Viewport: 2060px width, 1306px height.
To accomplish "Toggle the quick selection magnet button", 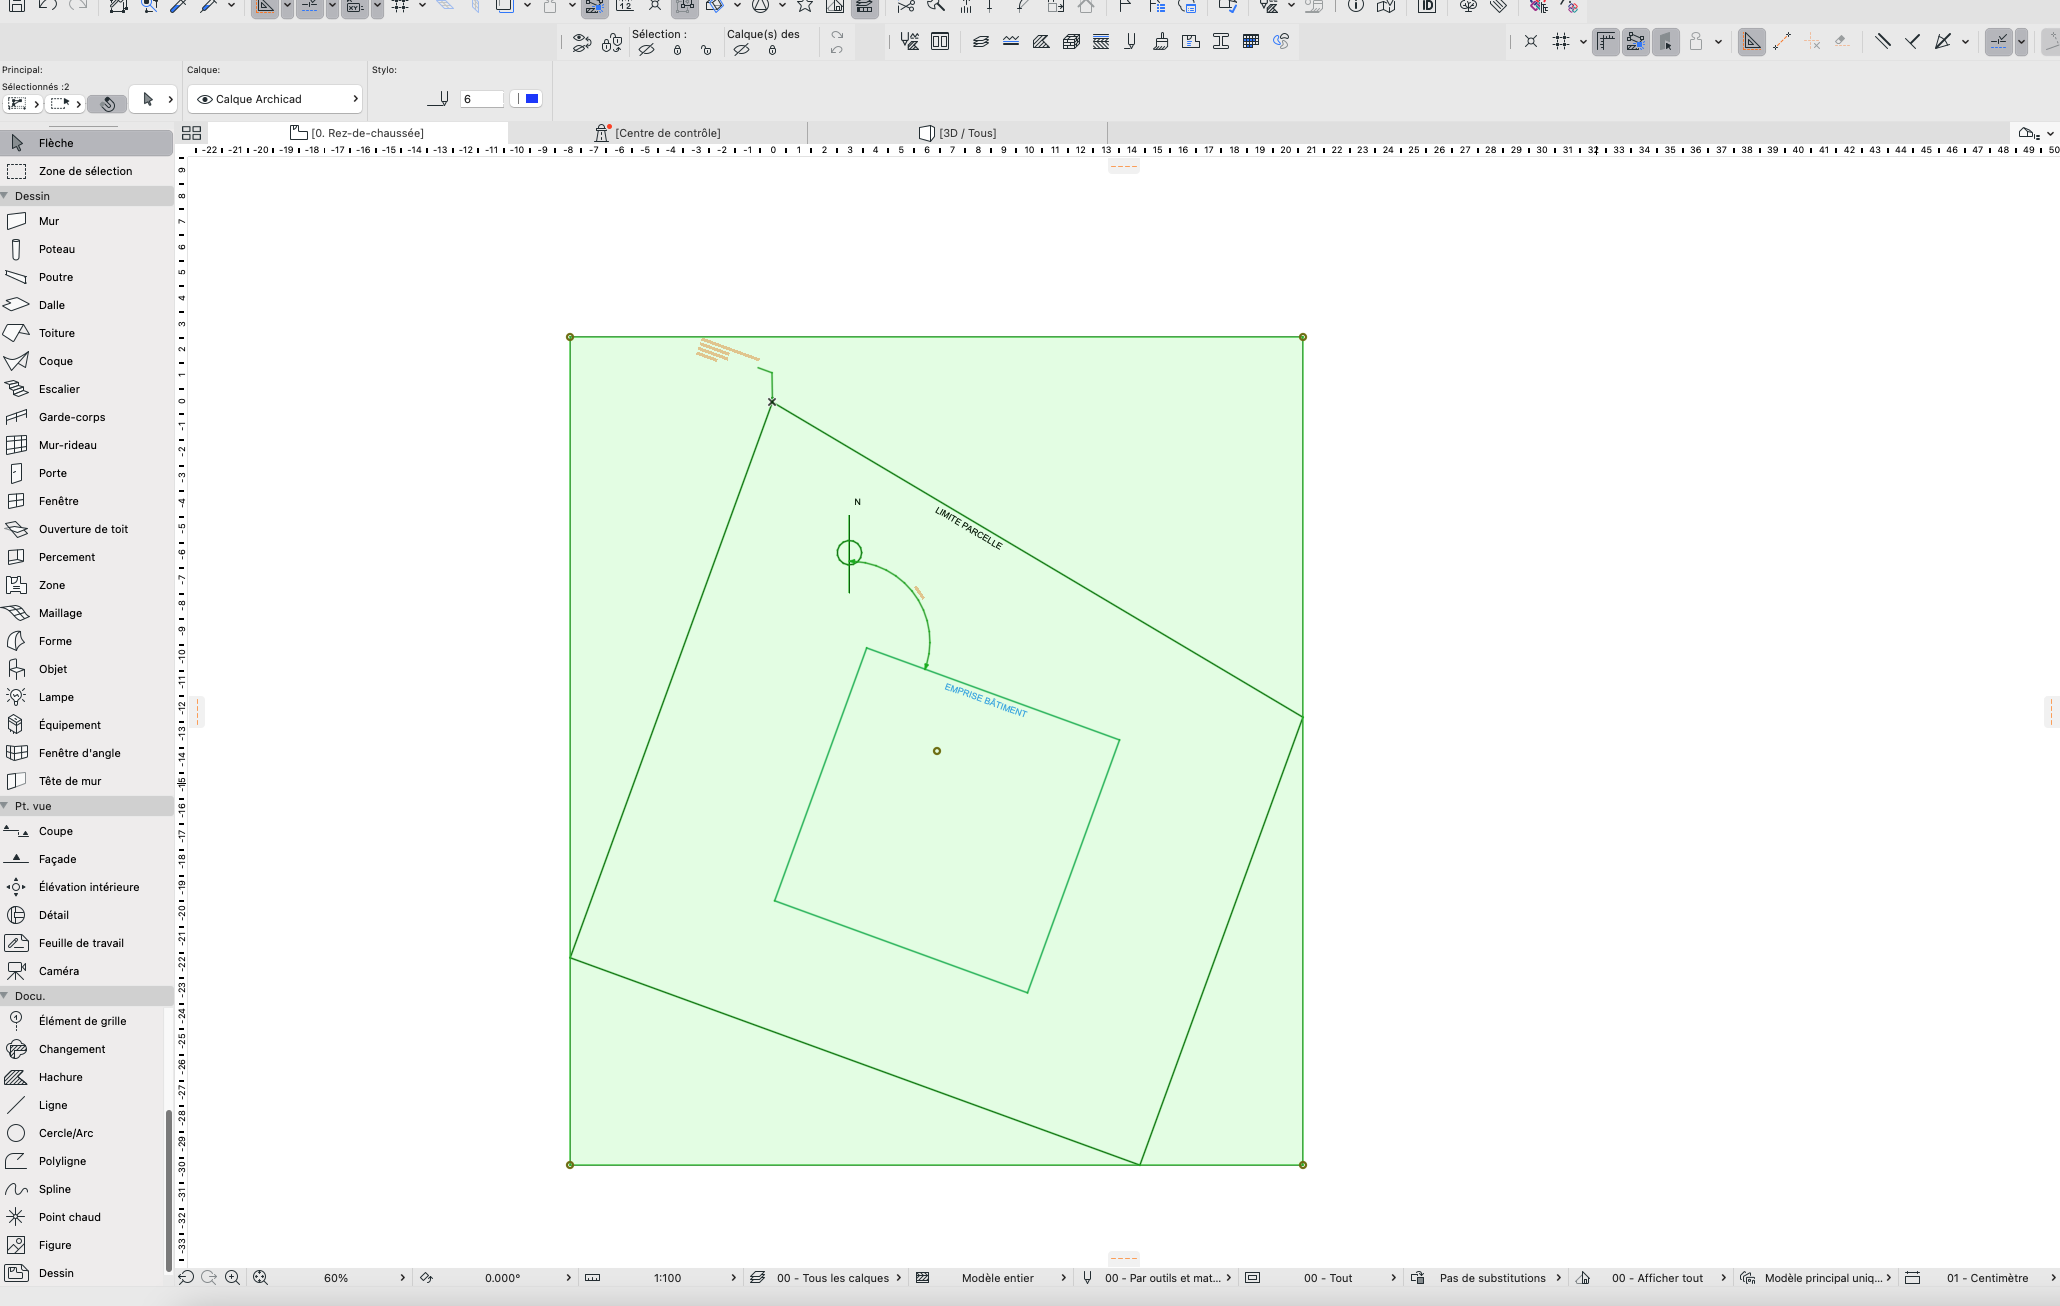I will coord(108,103).
